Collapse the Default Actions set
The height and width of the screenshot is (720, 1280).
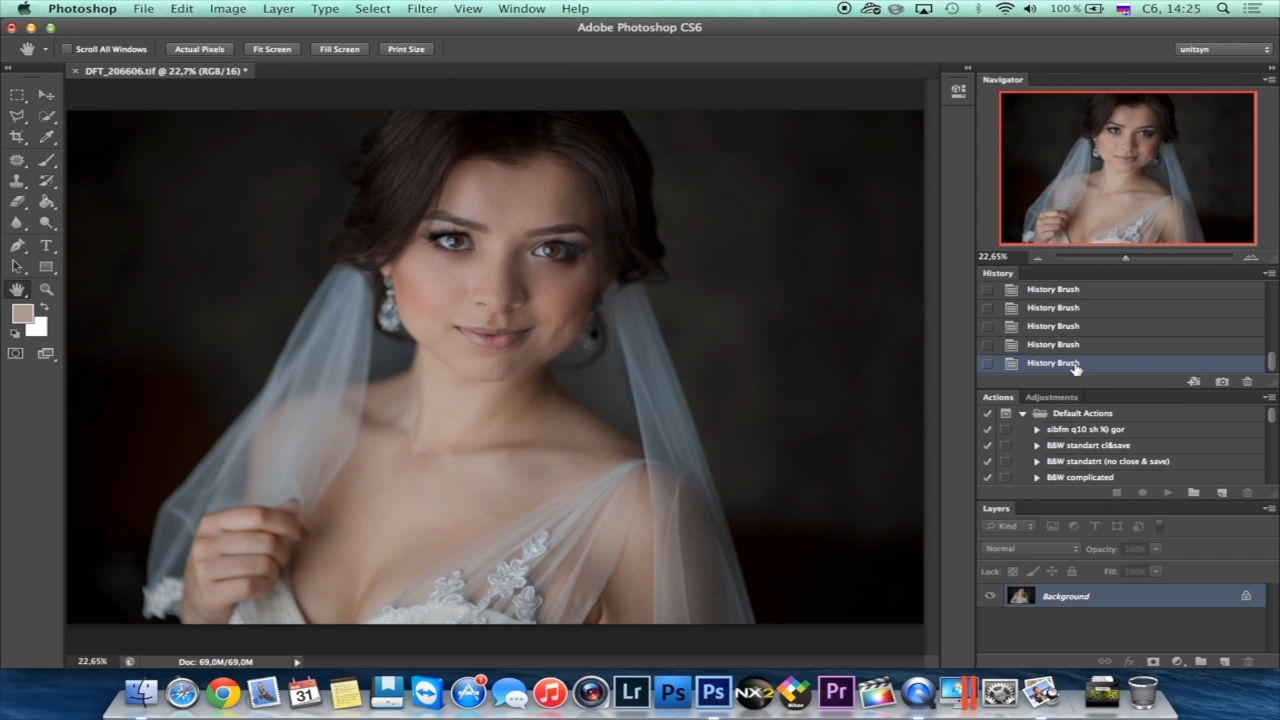(1022, 413)
